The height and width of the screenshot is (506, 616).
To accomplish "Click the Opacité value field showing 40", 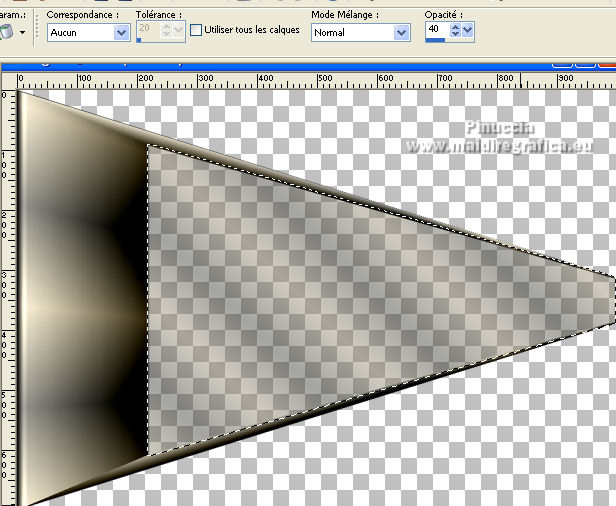I will (437, 29).
